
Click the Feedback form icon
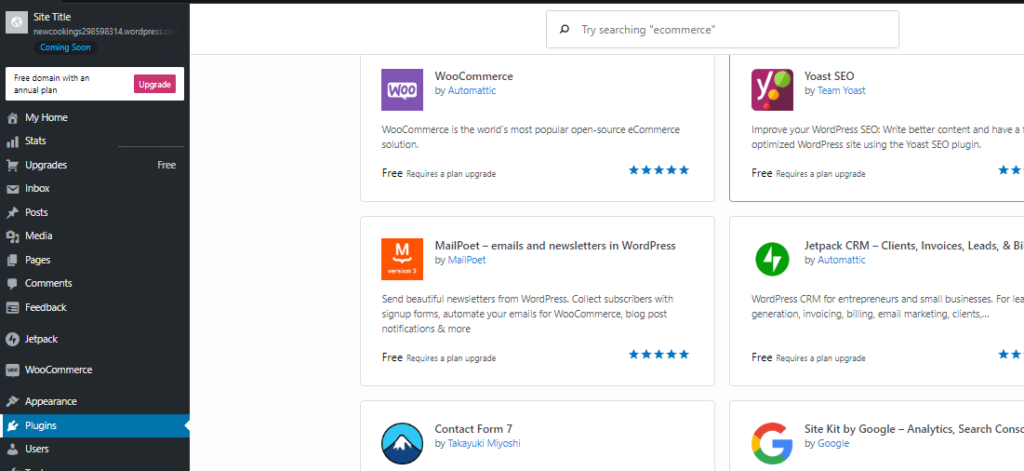pos(12,307)
